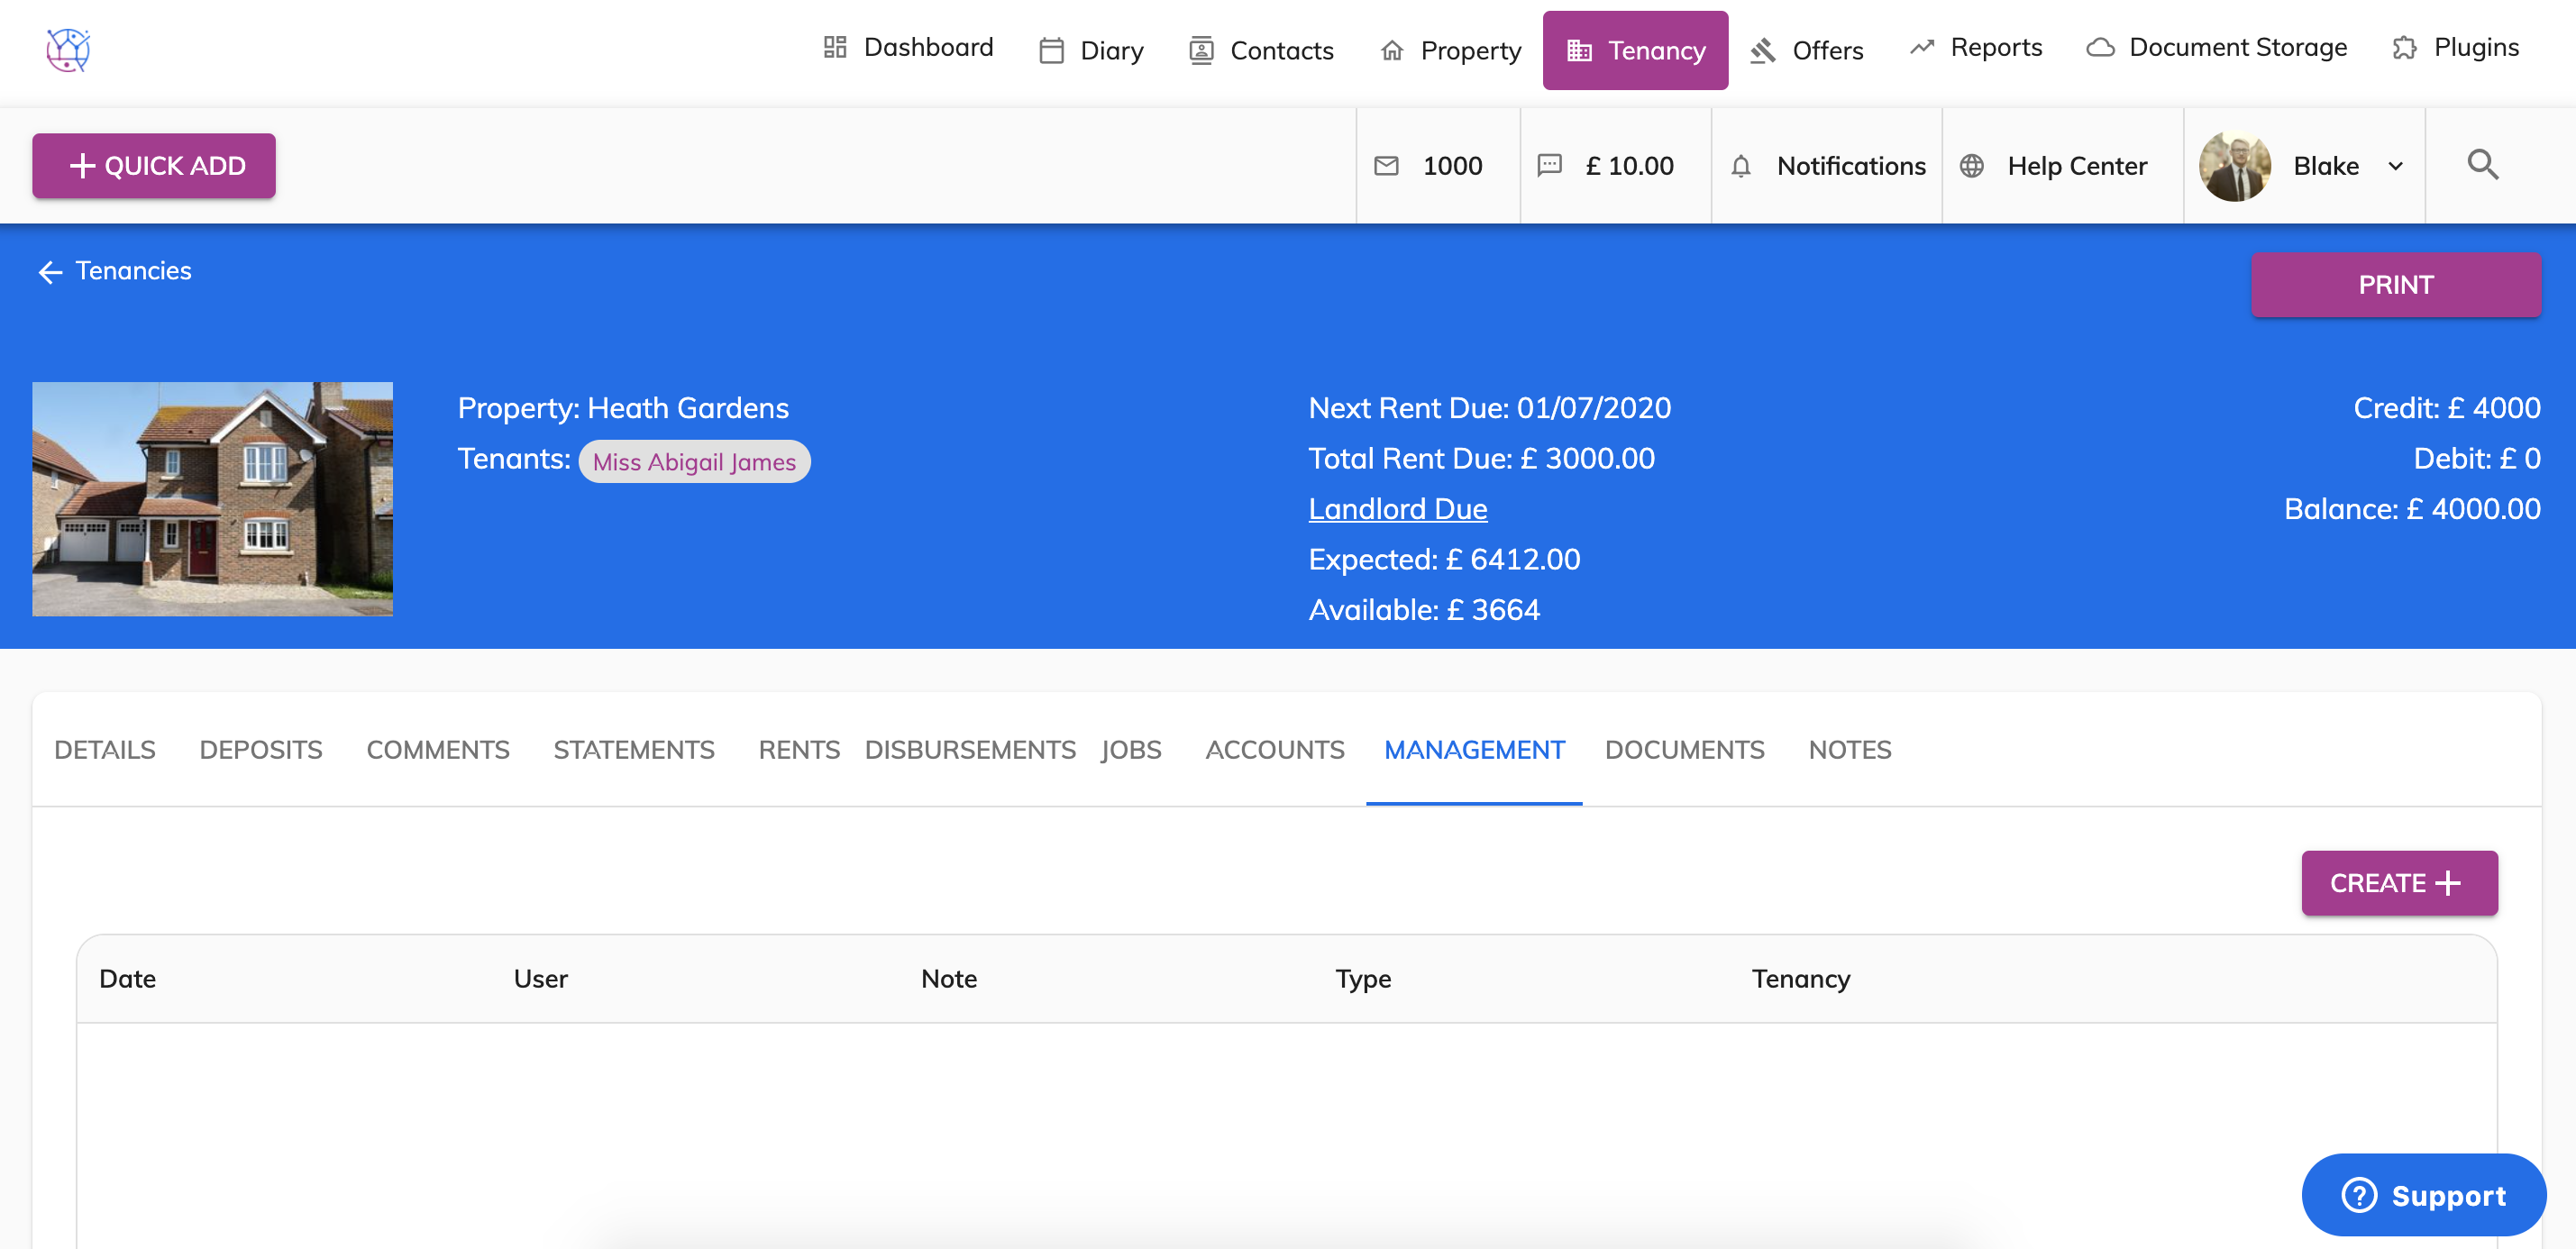Open the Deposits tab
Screen dimensions: 2576x1249
click(x=260, y=749)
